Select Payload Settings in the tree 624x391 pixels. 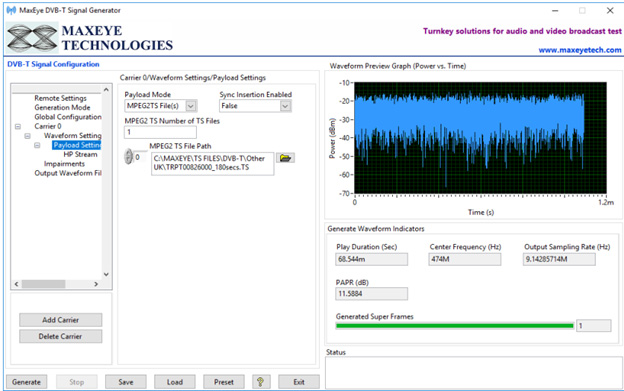[x=77, y=145]
